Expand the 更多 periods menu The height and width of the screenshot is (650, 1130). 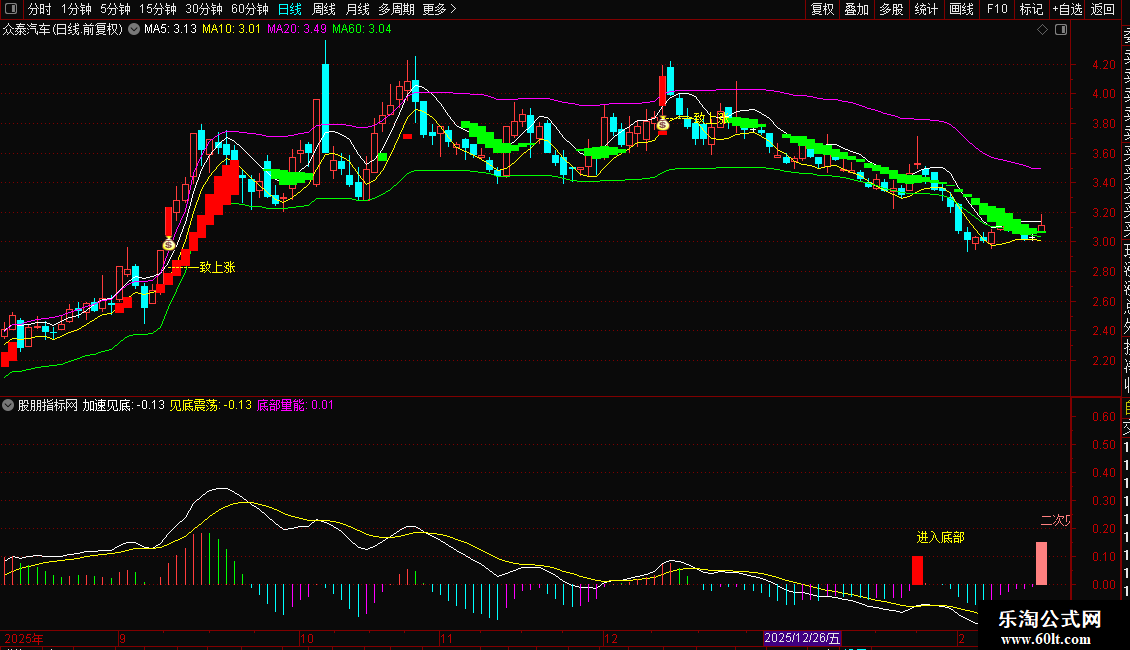[x=440, y=9]
